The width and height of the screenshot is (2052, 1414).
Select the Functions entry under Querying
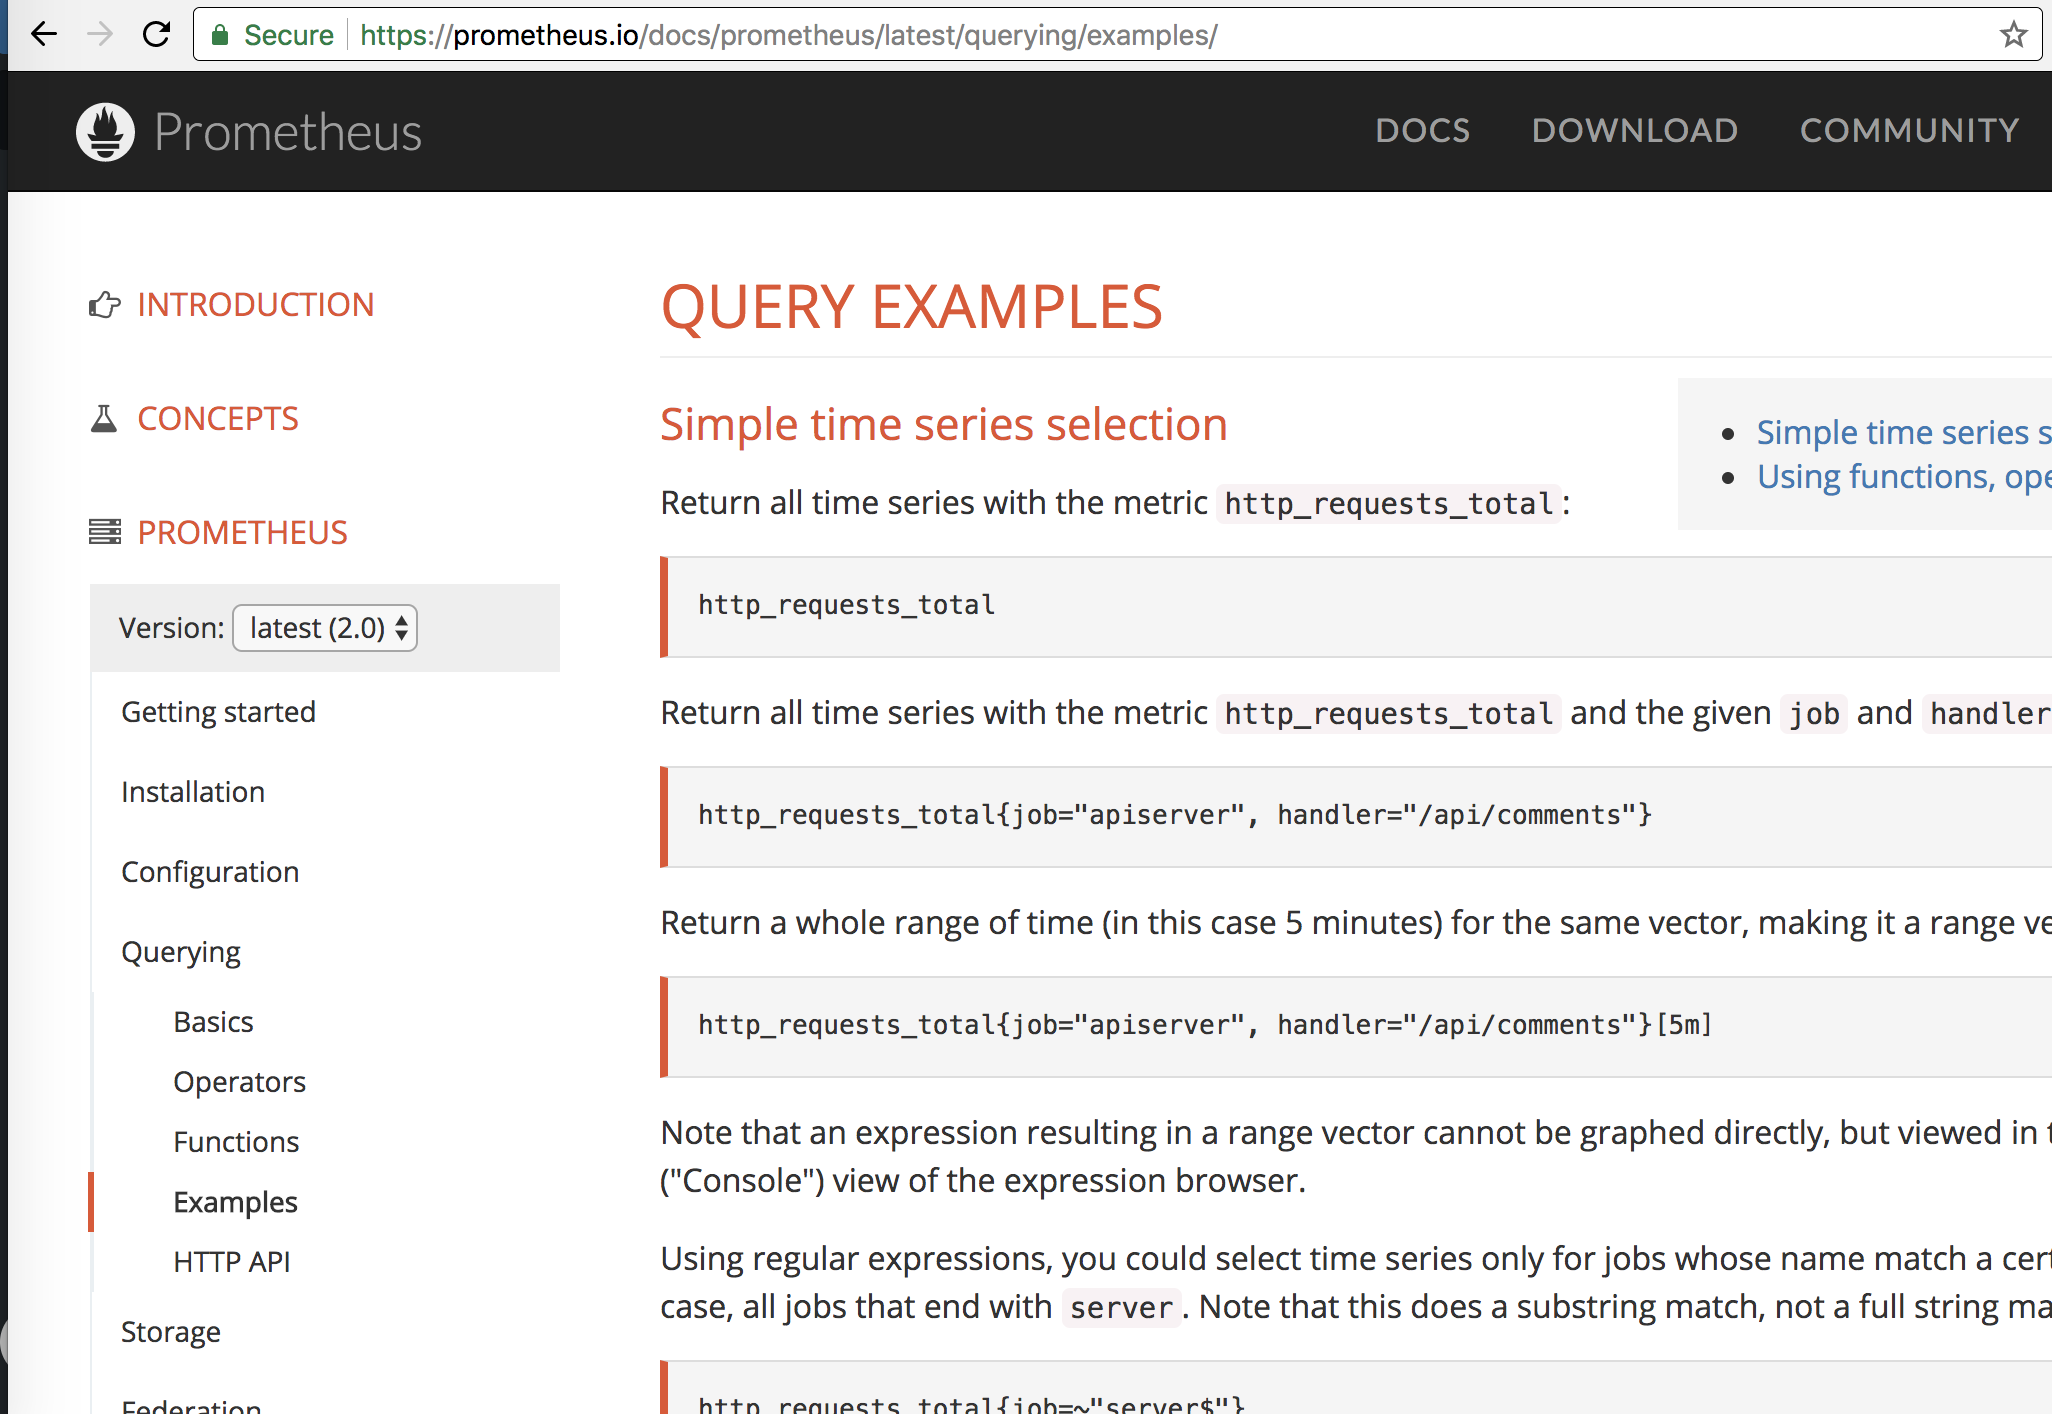236,1141
